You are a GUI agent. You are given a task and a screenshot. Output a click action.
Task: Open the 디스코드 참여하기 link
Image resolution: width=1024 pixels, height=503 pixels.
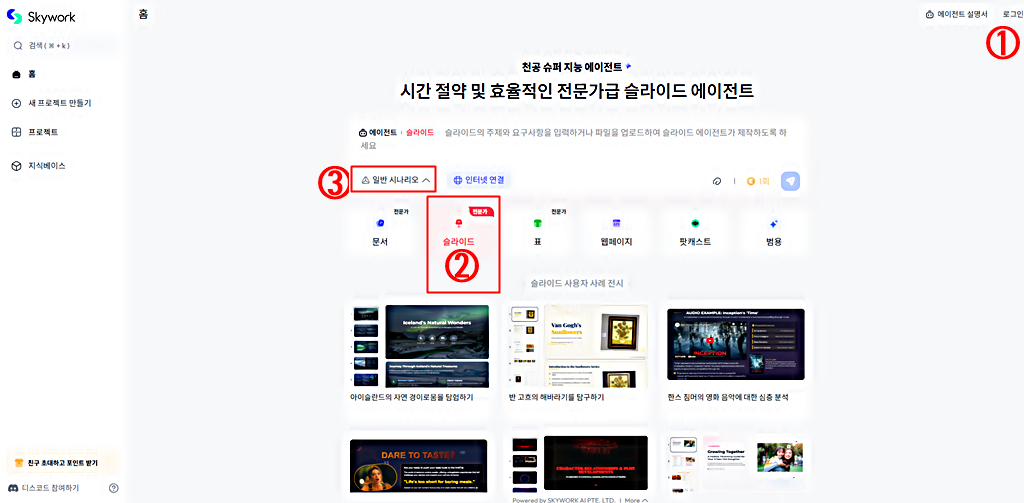pyautogui.click(x=43, y=488)
